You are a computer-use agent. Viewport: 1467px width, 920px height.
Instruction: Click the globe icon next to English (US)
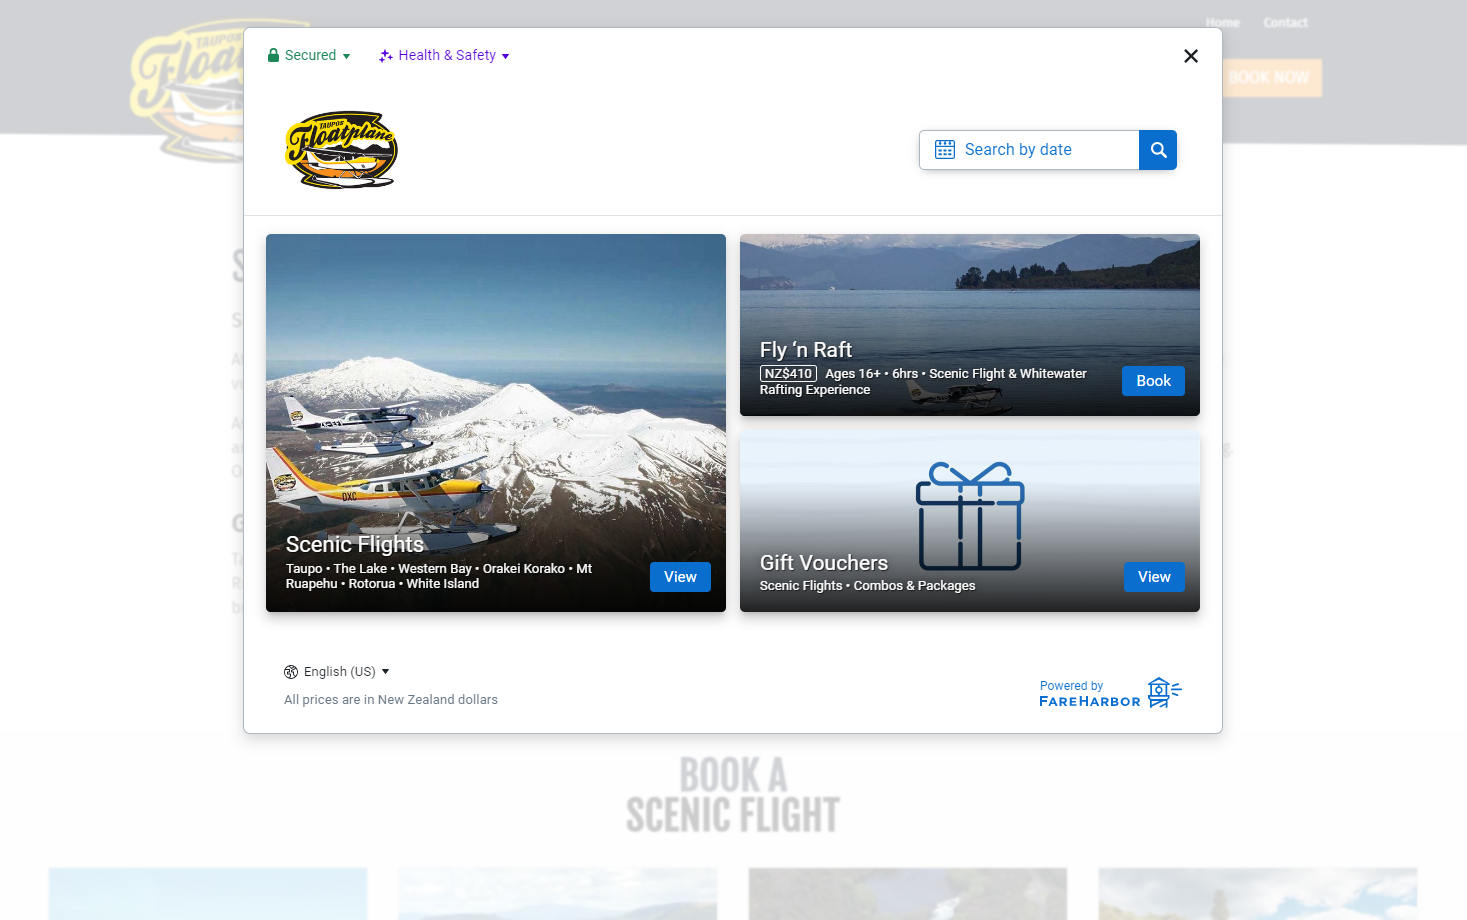(291, 671)
